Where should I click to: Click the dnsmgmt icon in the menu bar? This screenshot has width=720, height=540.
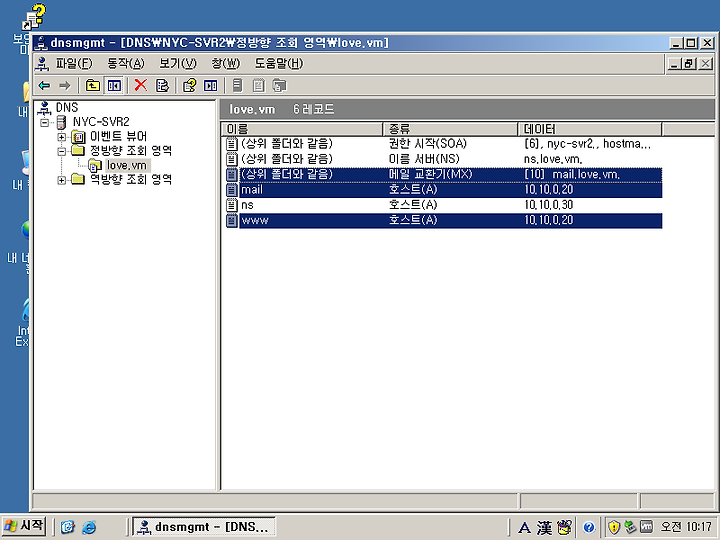click(42, 64)
